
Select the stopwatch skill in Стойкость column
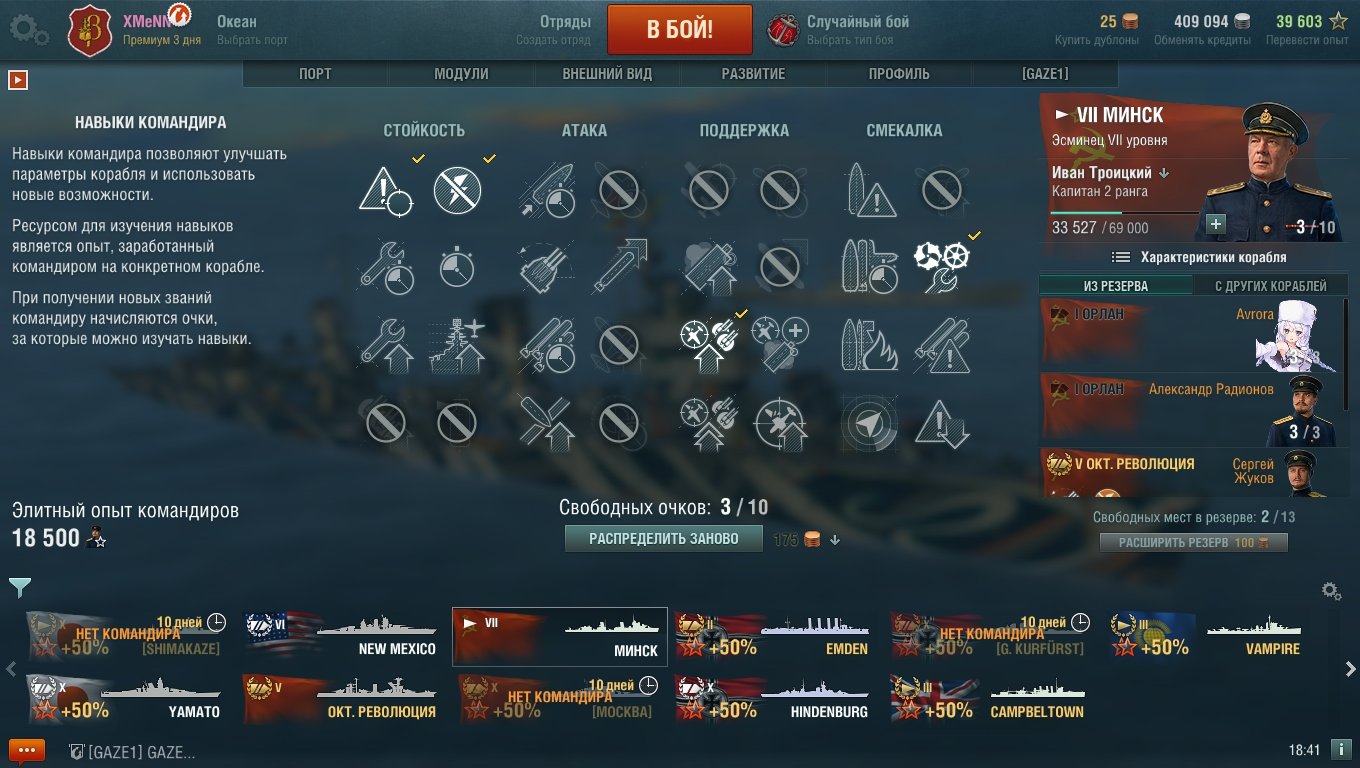tap(457, 266)
